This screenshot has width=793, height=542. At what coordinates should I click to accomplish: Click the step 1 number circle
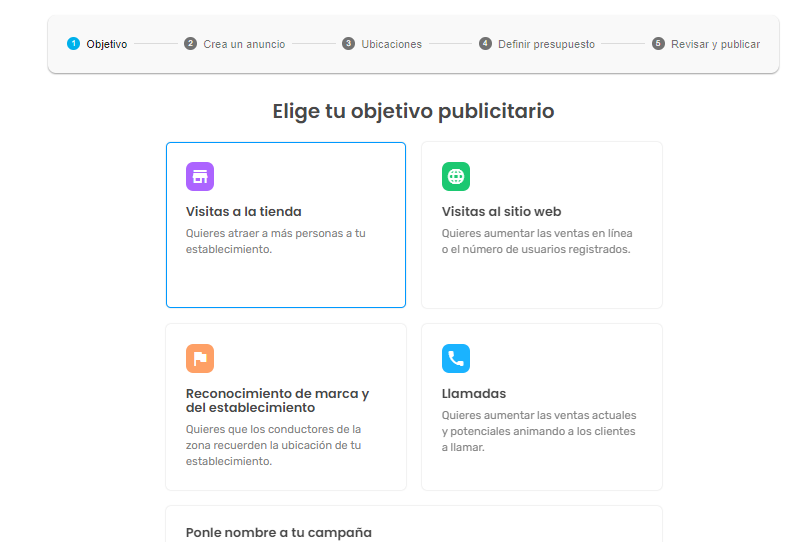tap(73, 44)
